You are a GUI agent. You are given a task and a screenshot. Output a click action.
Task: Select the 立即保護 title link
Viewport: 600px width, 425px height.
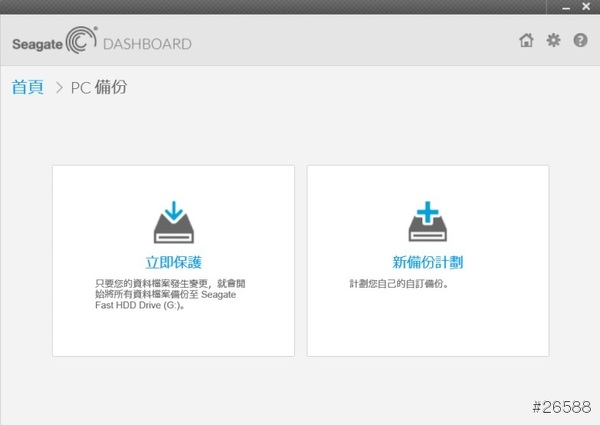(173, 262)
